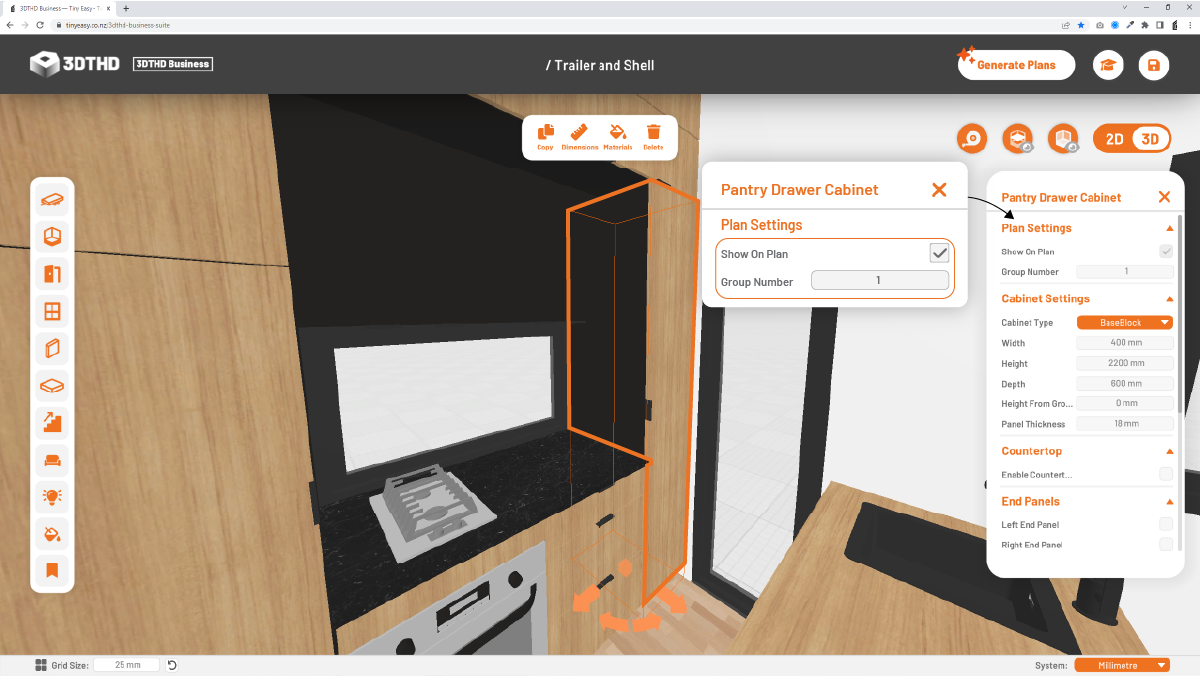Image resolution: width=1200 pixels, height=676 pixels.
Task: Select the wall panel tool
Action: click(53, 348)
